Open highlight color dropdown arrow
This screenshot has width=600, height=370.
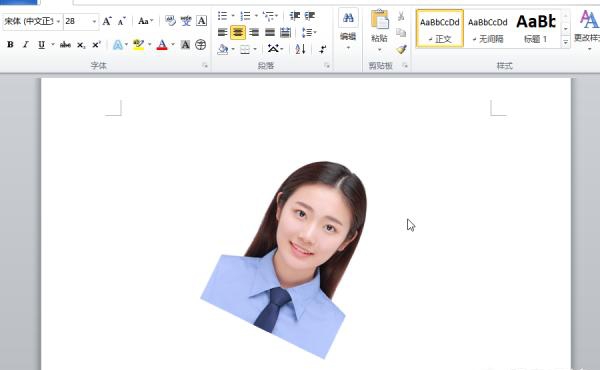(150, 45)
